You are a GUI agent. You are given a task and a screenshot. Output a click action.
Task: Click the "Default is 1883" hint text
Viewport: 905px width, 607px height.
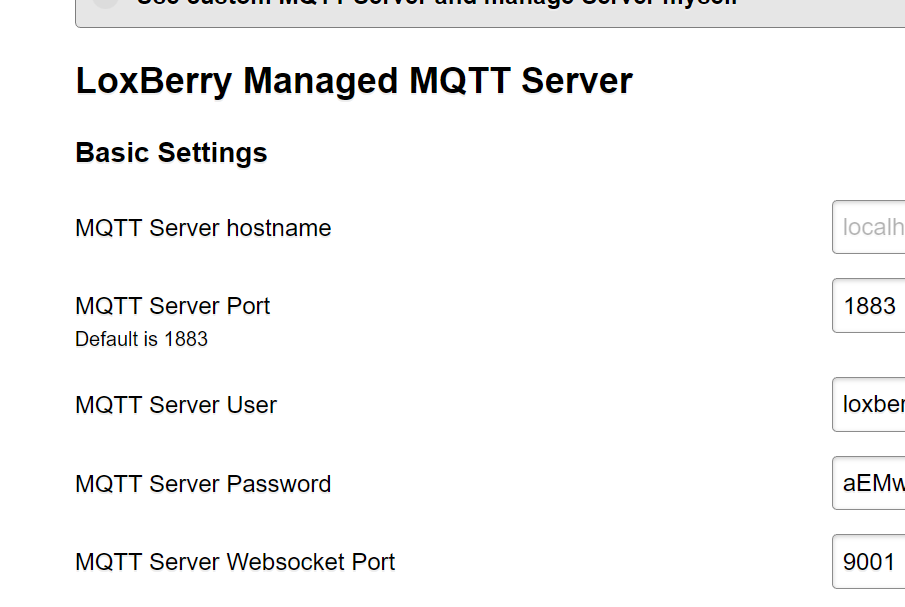pos(141,339)
